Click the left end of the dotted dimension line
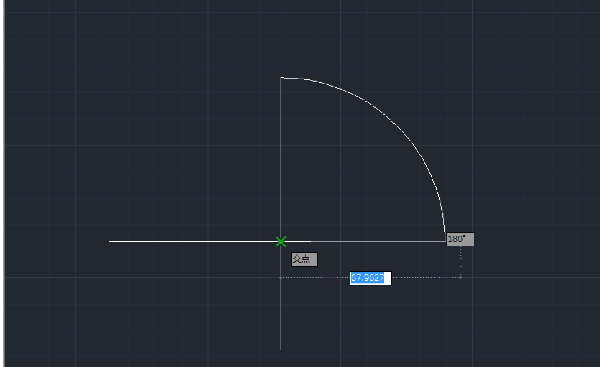Screen dimensions: 600x367 point(280,277)
